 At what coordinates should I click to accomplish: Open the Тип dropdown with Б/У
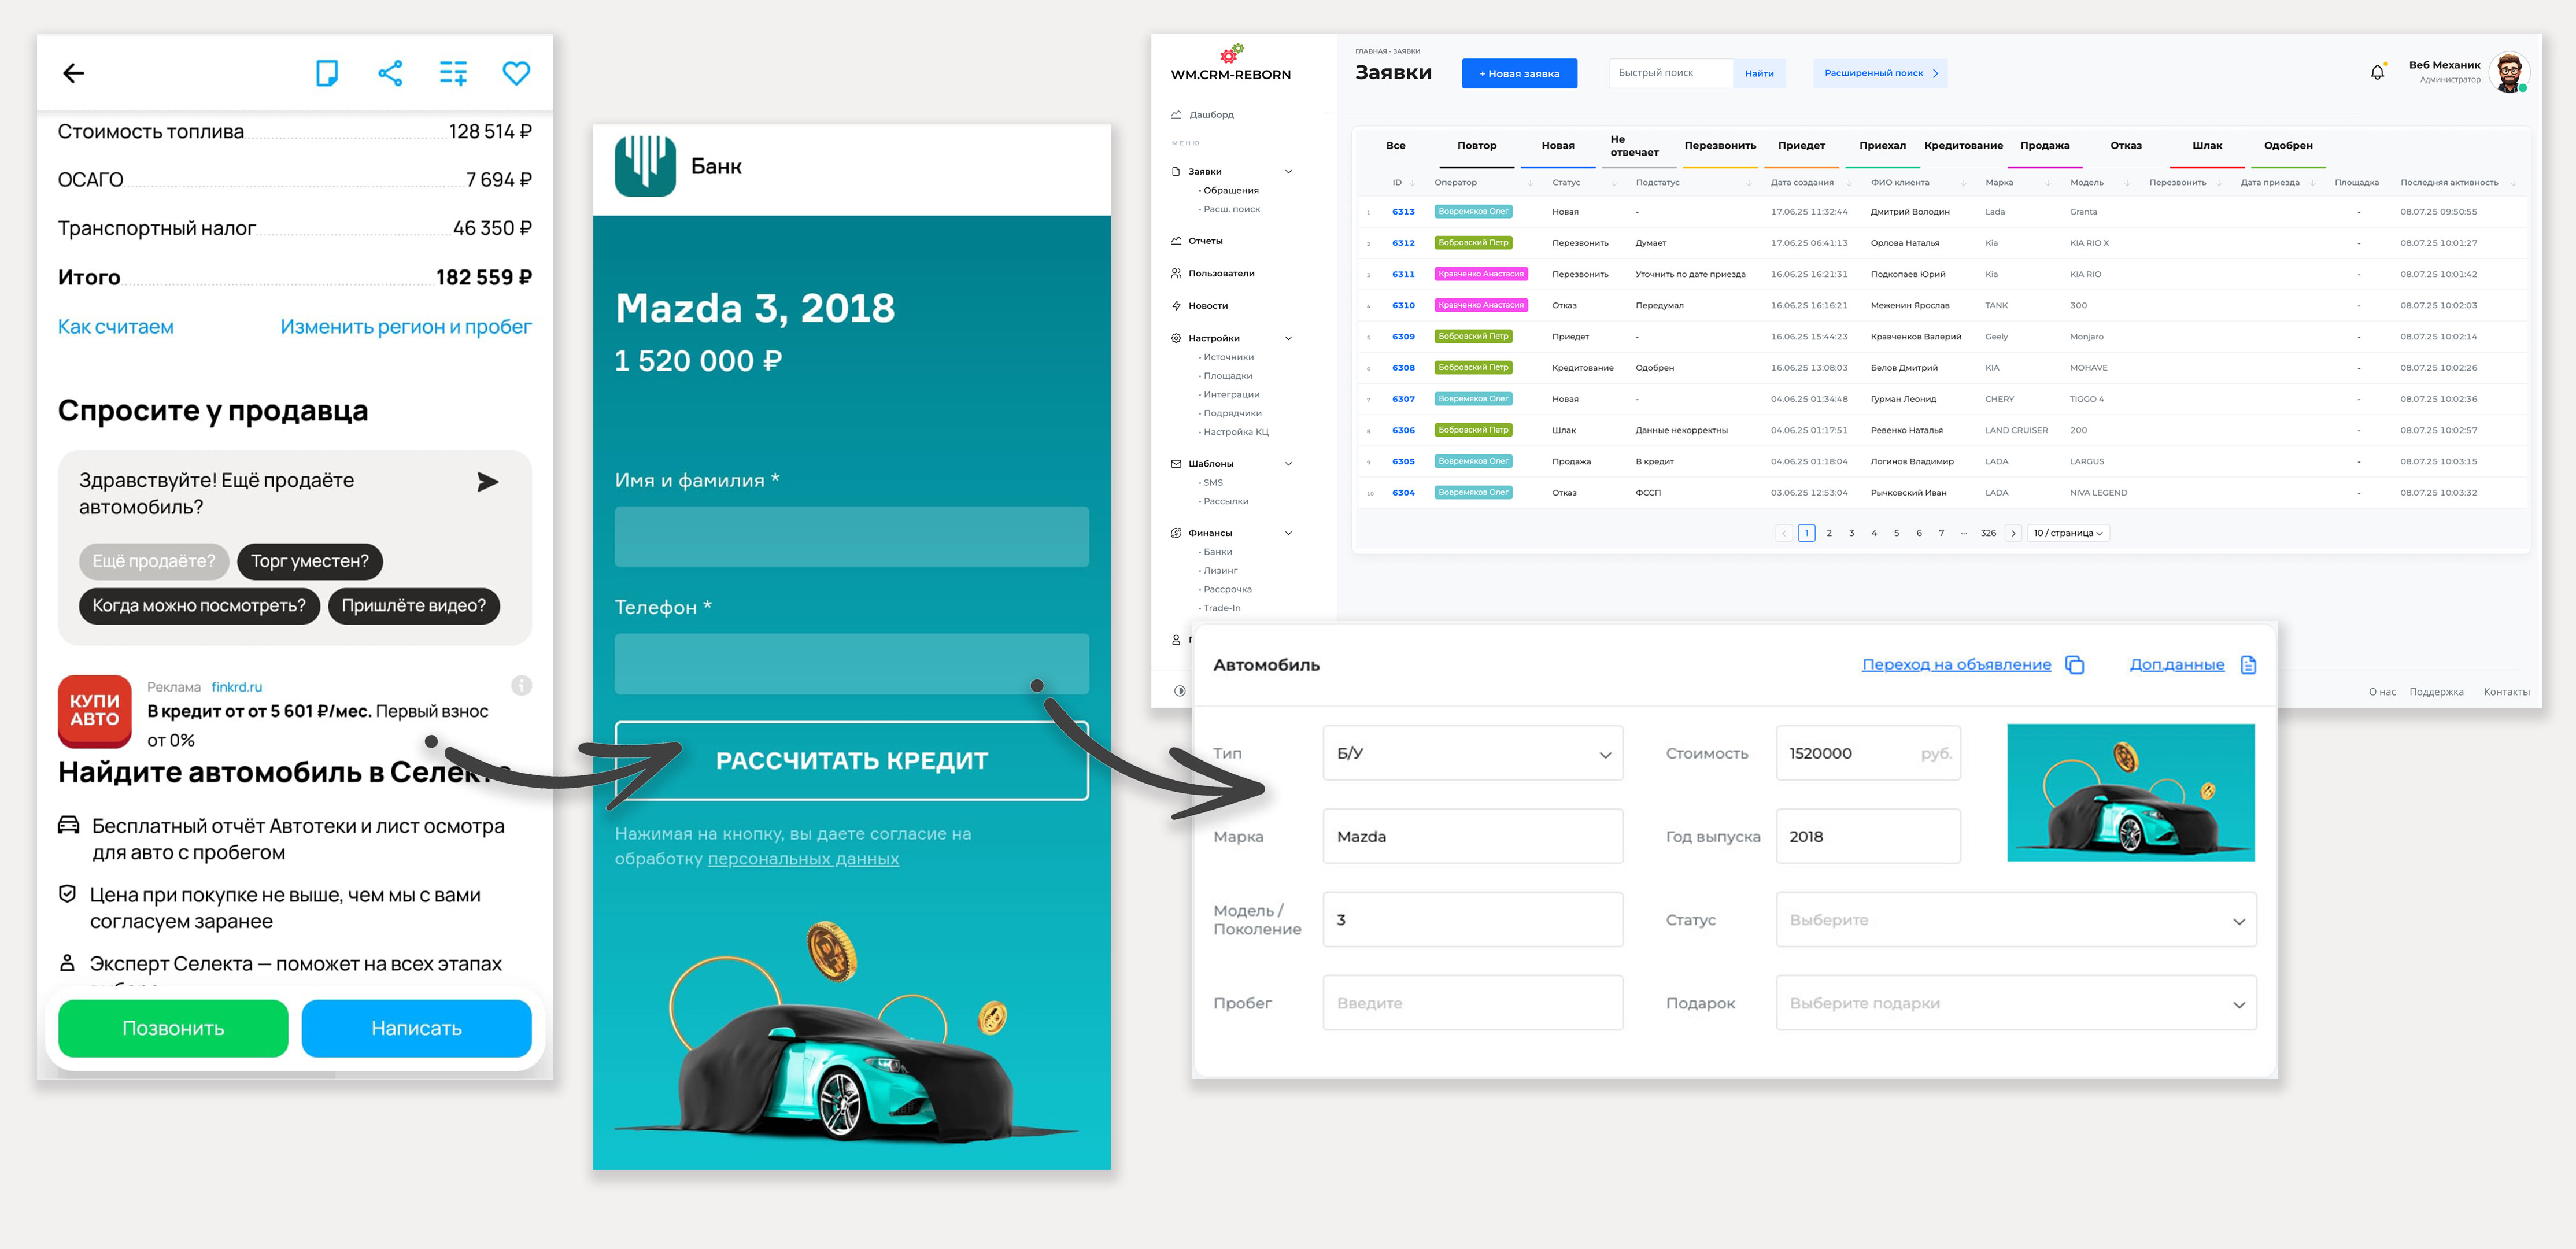tap(1472, 754)
